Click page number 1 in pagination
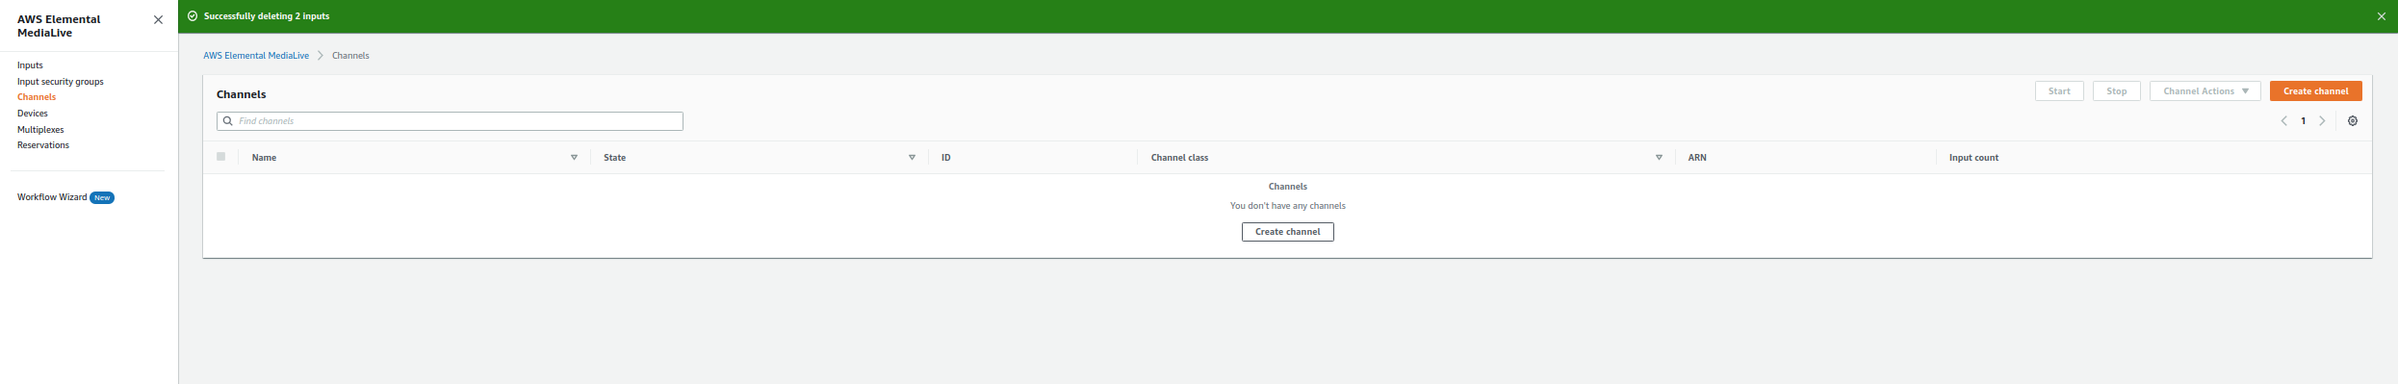Screen dimensions: 2398x384 point(2303,121)
